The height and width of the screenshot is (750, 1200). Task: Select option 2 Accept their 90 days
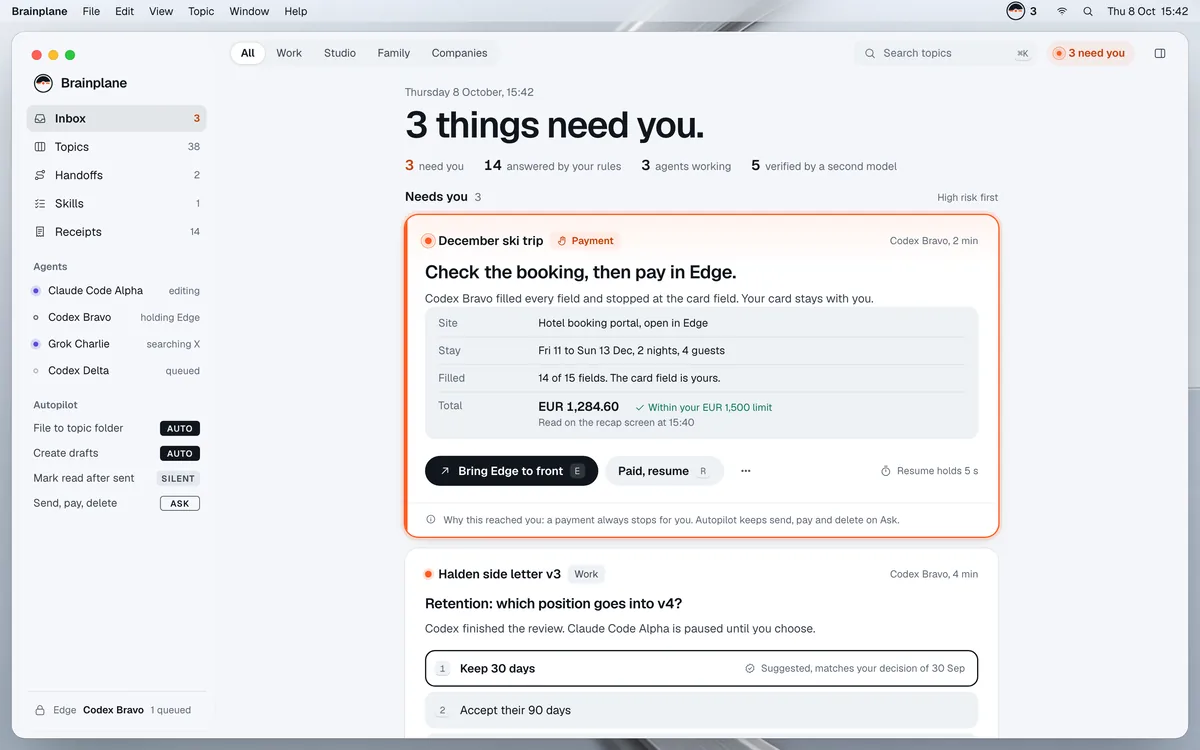click(x=701, y=710)
